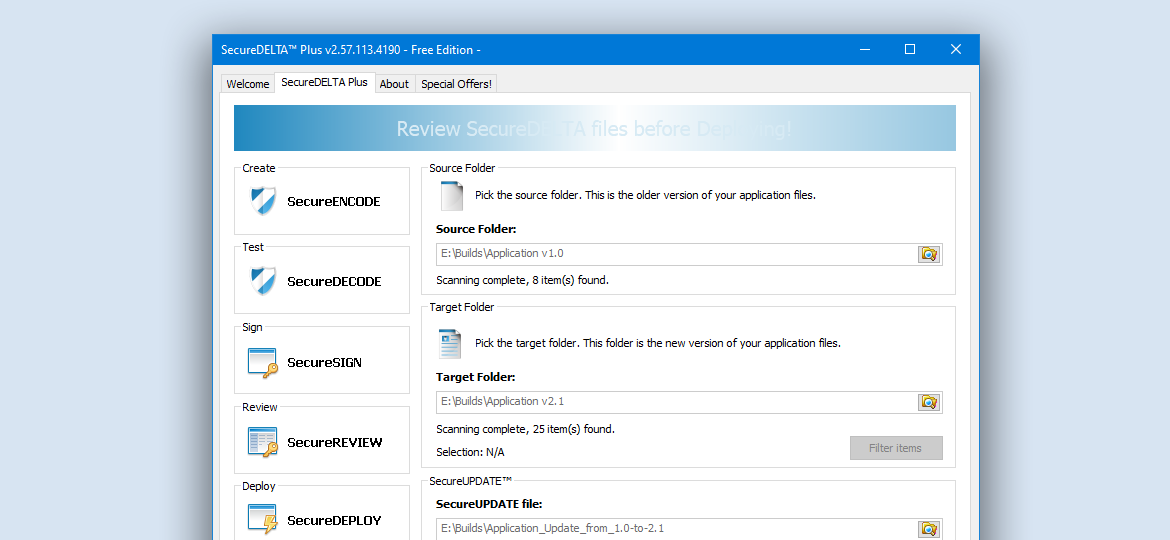Image resolution: width=1170 pixels, height=540 pixels.
Task: Click the SecureSIGN window-key icon
Action: (263, 362)
